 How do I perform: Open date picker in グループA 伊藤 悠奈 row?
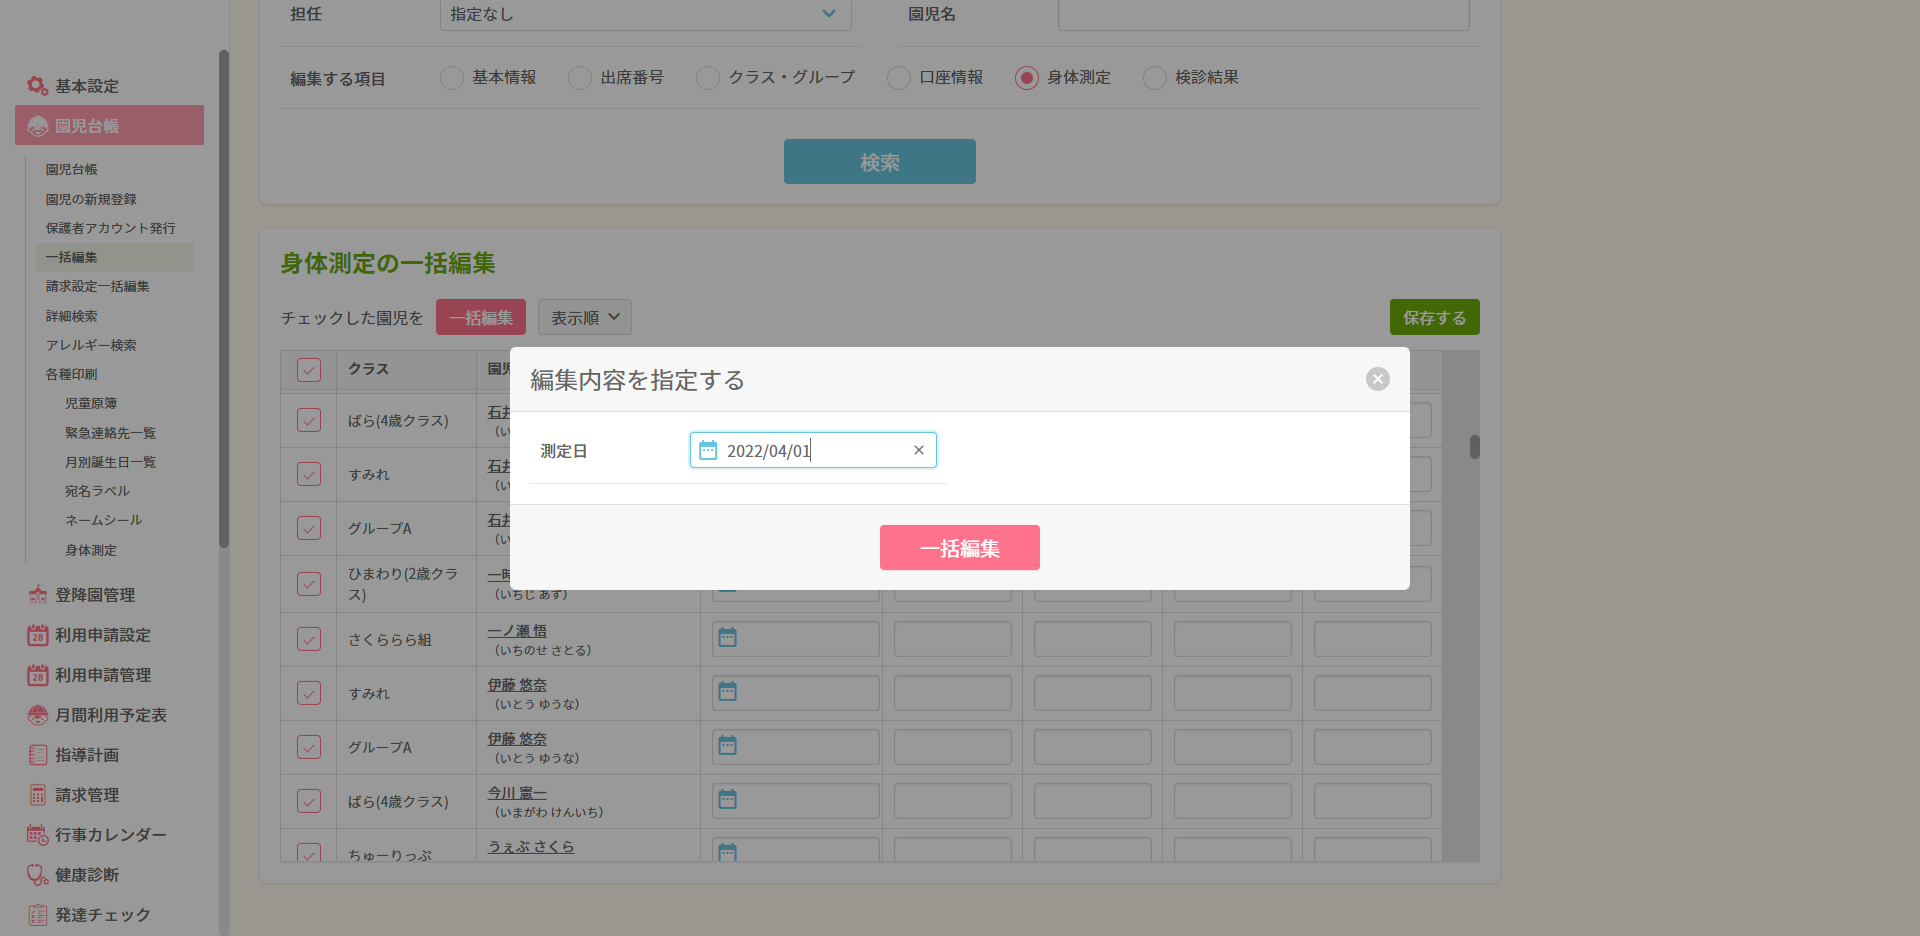click(x=728, y=746)
